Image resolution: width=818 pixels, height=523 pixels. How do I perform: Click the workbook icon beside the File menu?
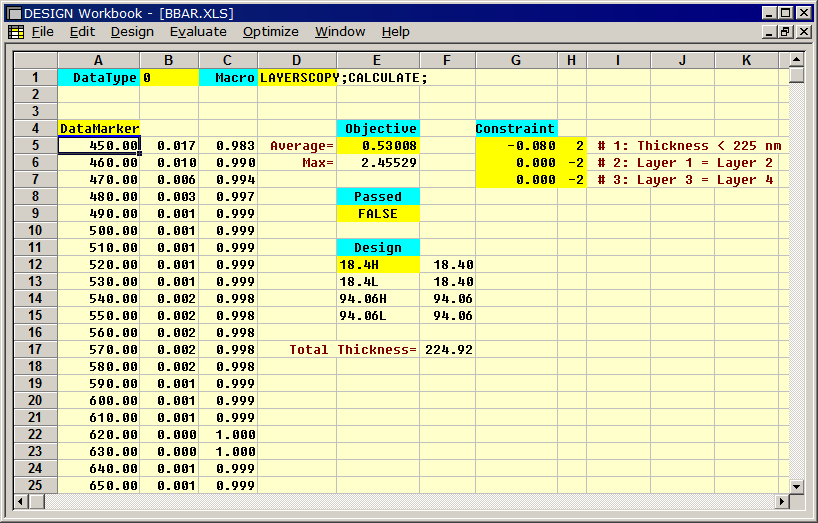click(16, 32)
